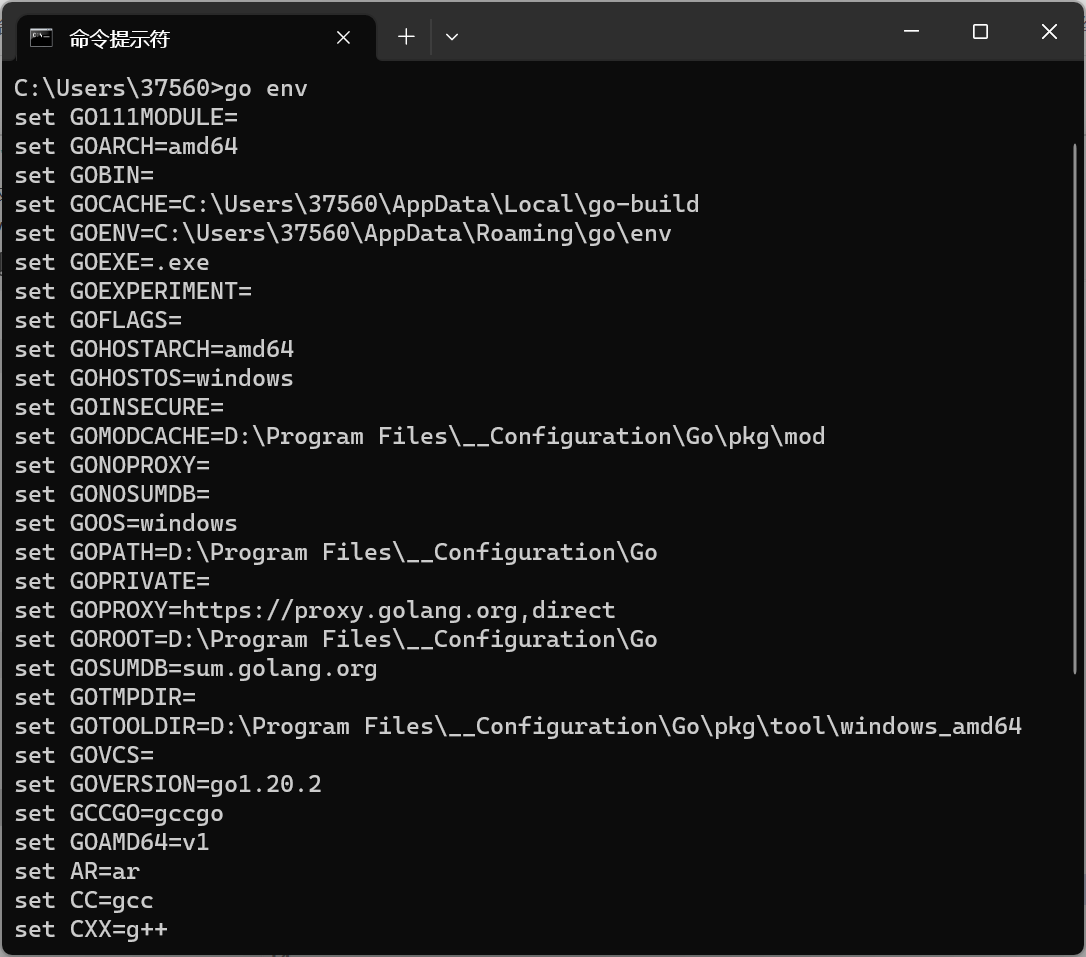
Task: Click the GOVERSION=go1.20.2 line
Action: [167, 784]
